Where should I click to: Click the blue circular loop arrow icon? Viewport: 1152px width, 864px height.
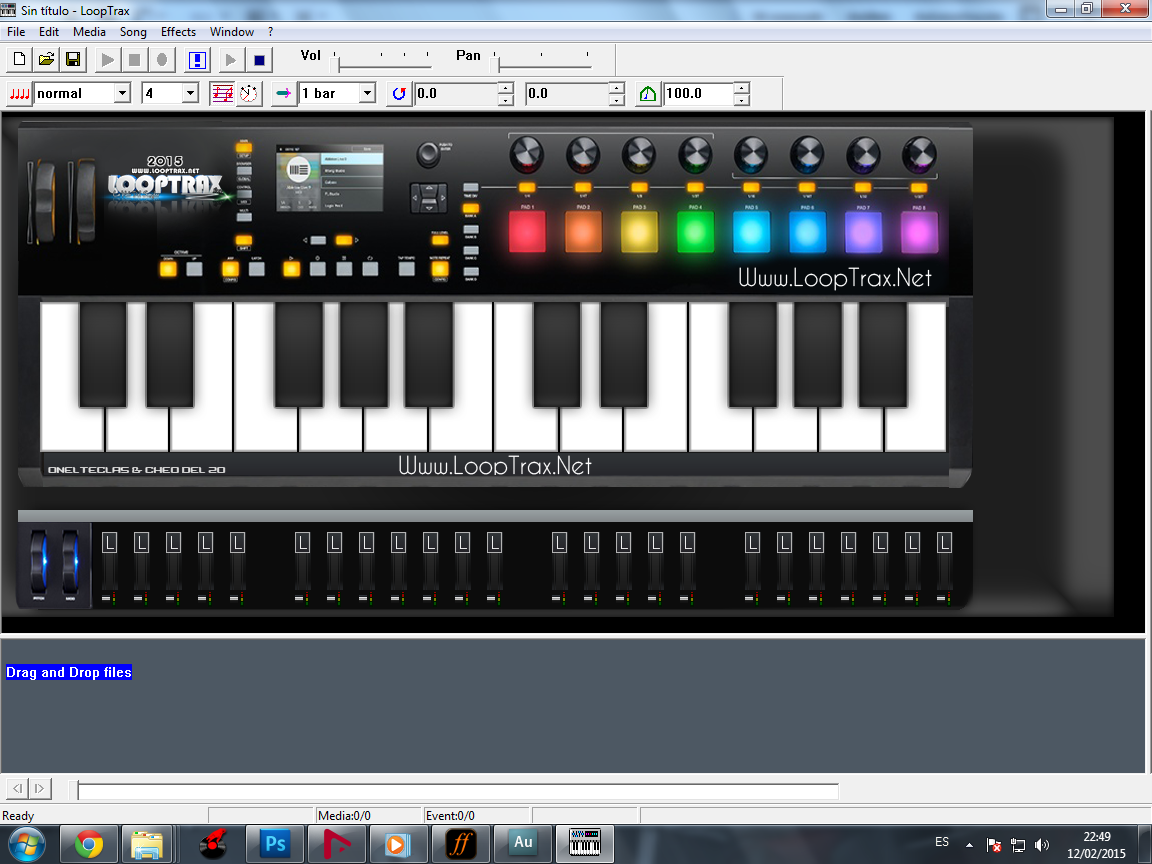coord(399,93)
